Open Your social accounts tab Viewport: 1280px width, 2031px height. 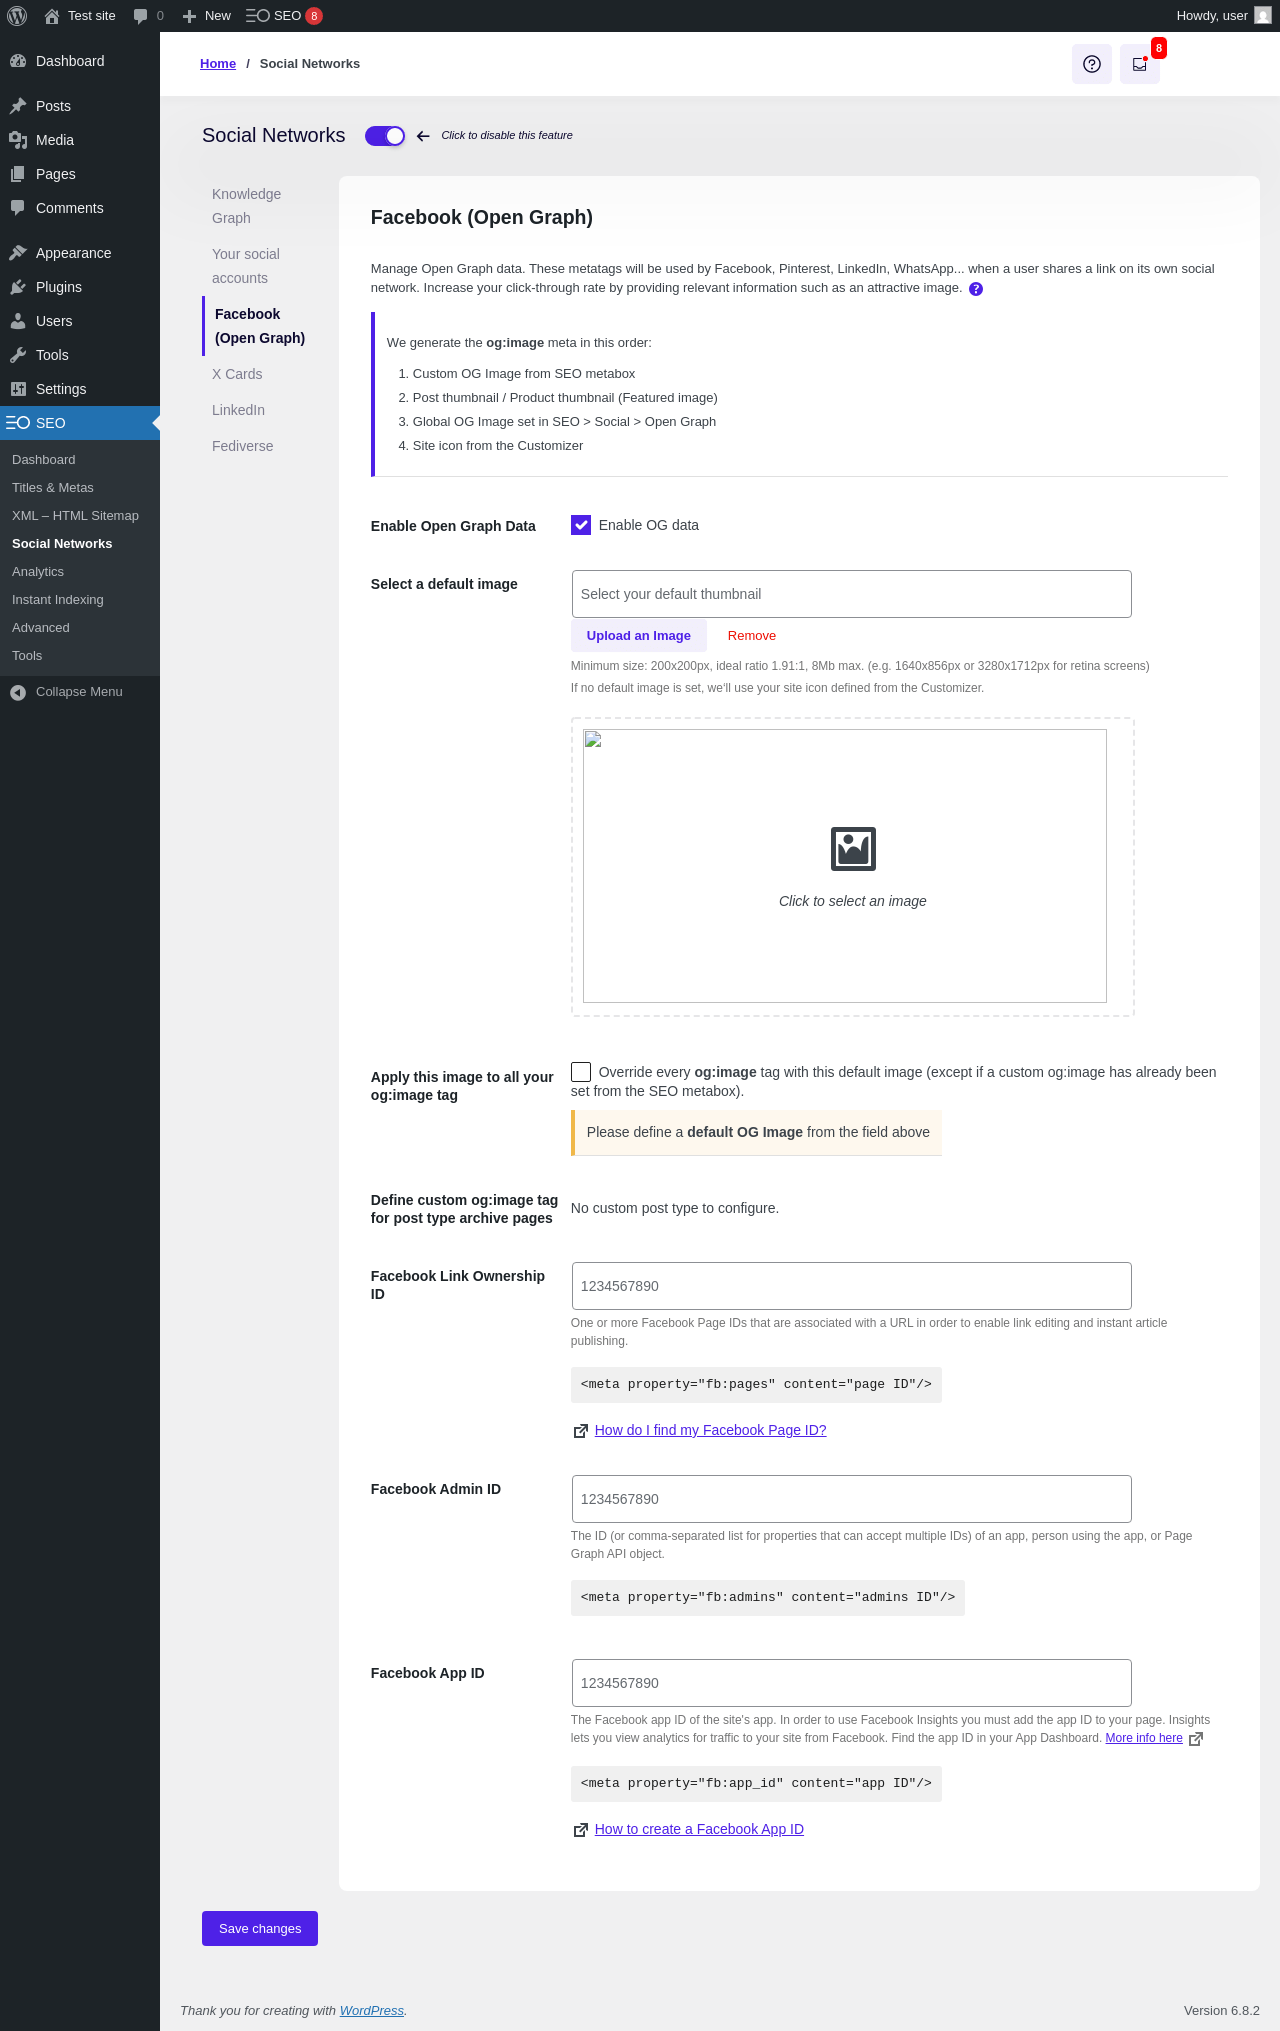coord(261,266)
